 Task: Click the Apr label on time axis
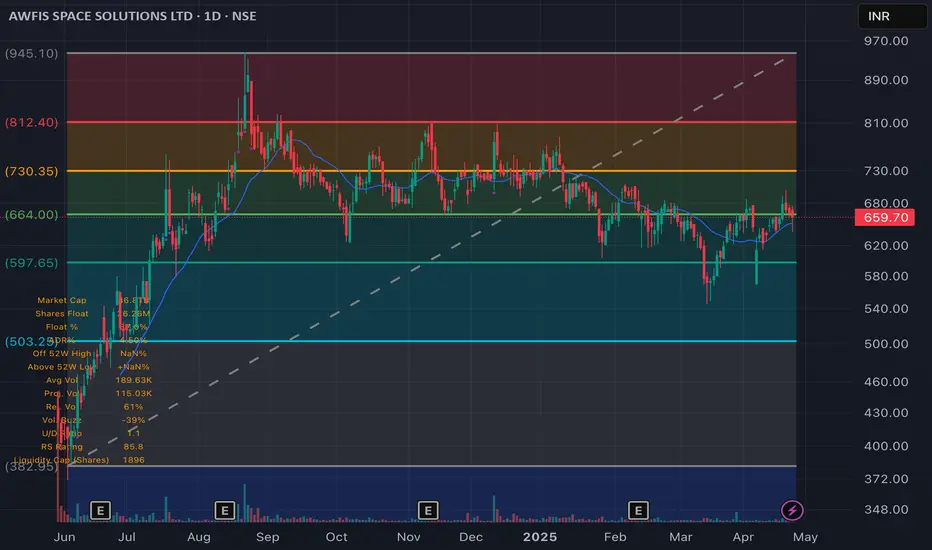coord(743,537)
